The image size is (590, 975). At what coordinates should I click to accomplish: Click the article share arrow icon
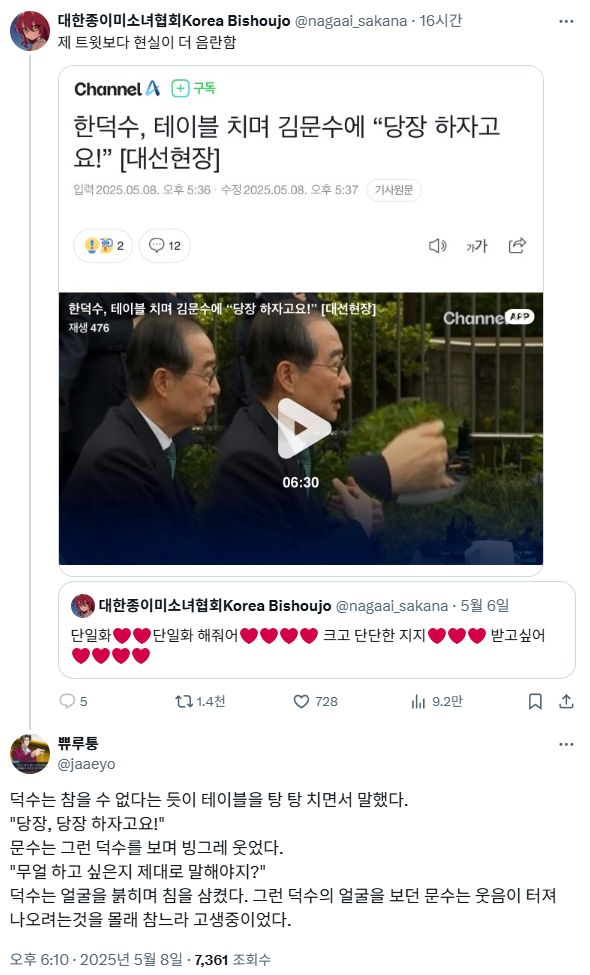coord(517,246)
